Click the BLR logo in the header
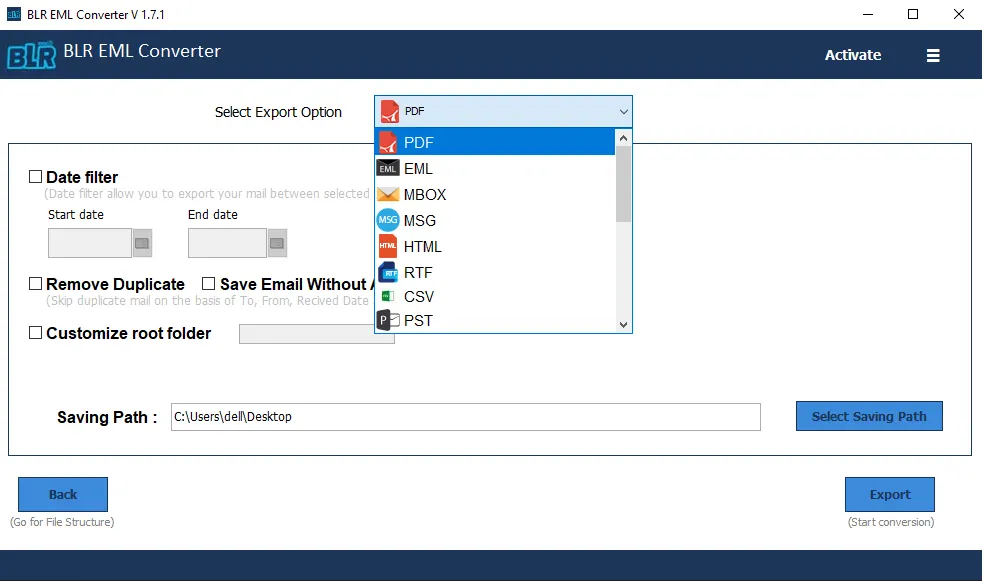The height and width of the screenshot is (582, 986). click(31, 55)
